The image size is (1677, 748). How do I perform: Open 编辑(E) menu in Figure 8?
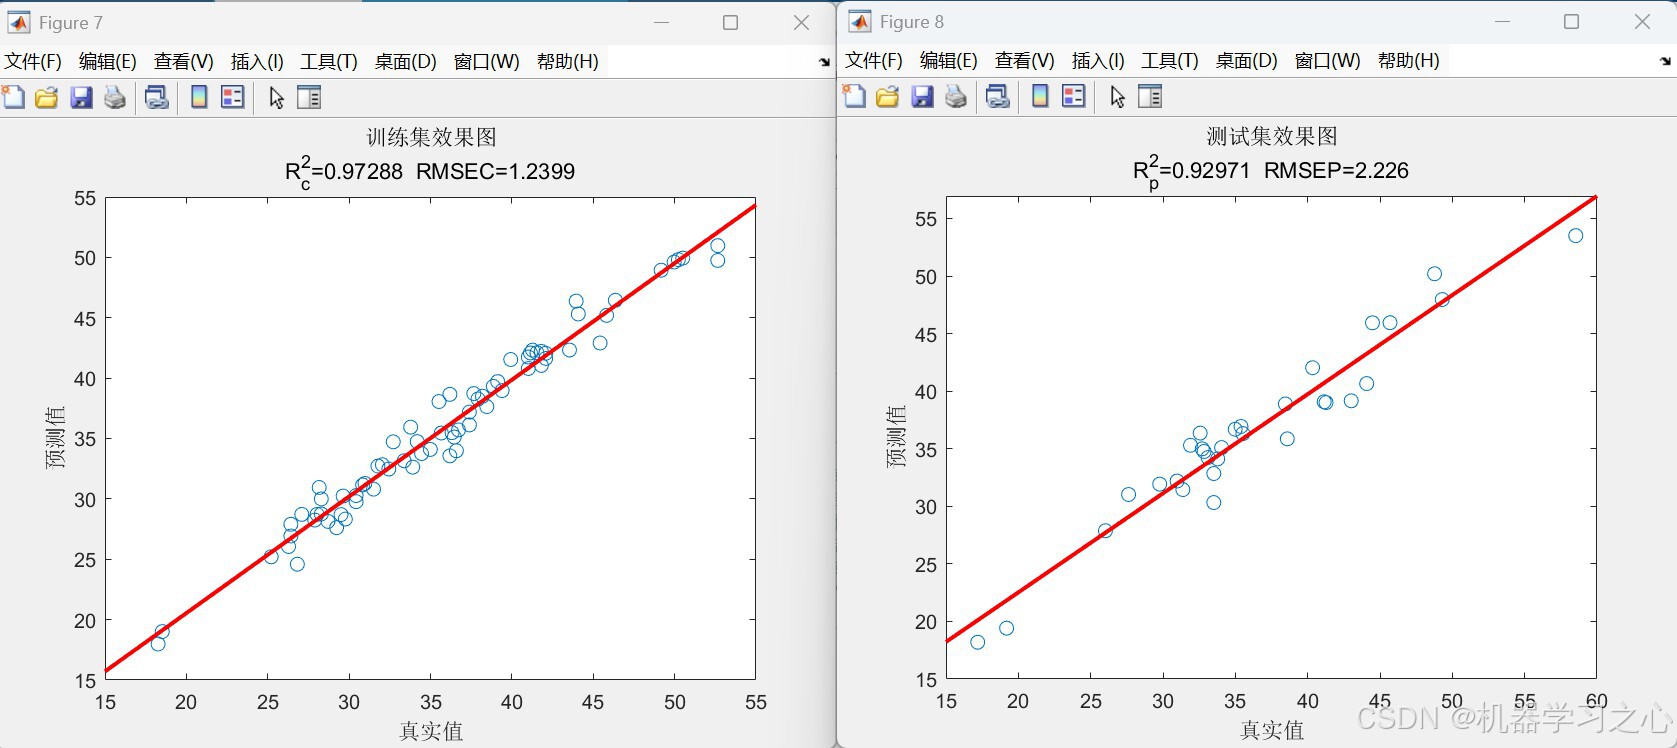pos(949,60)
